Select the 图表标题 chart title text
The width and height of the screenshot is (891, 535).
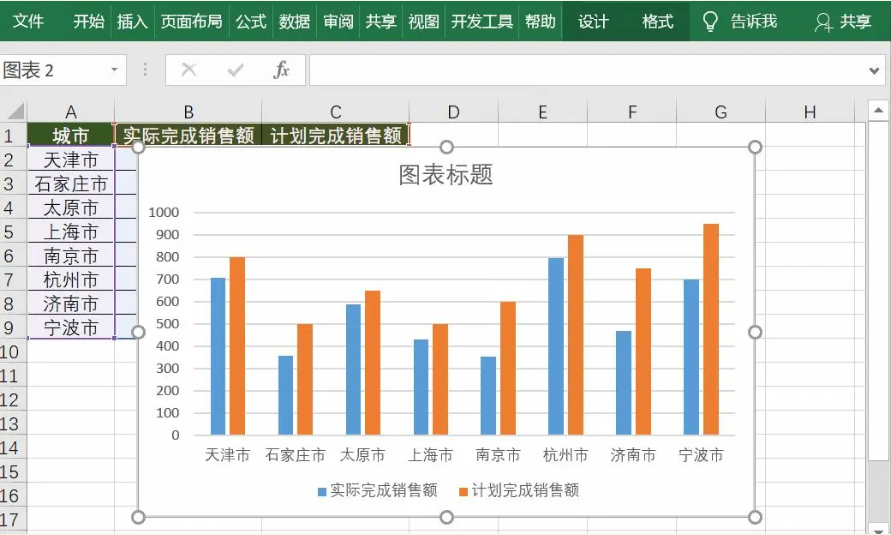[x=446, y=175]
